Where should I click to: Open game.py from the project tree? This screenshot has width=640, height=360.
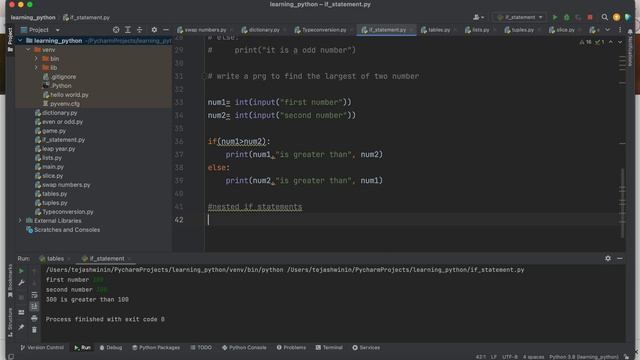point(50,131)
